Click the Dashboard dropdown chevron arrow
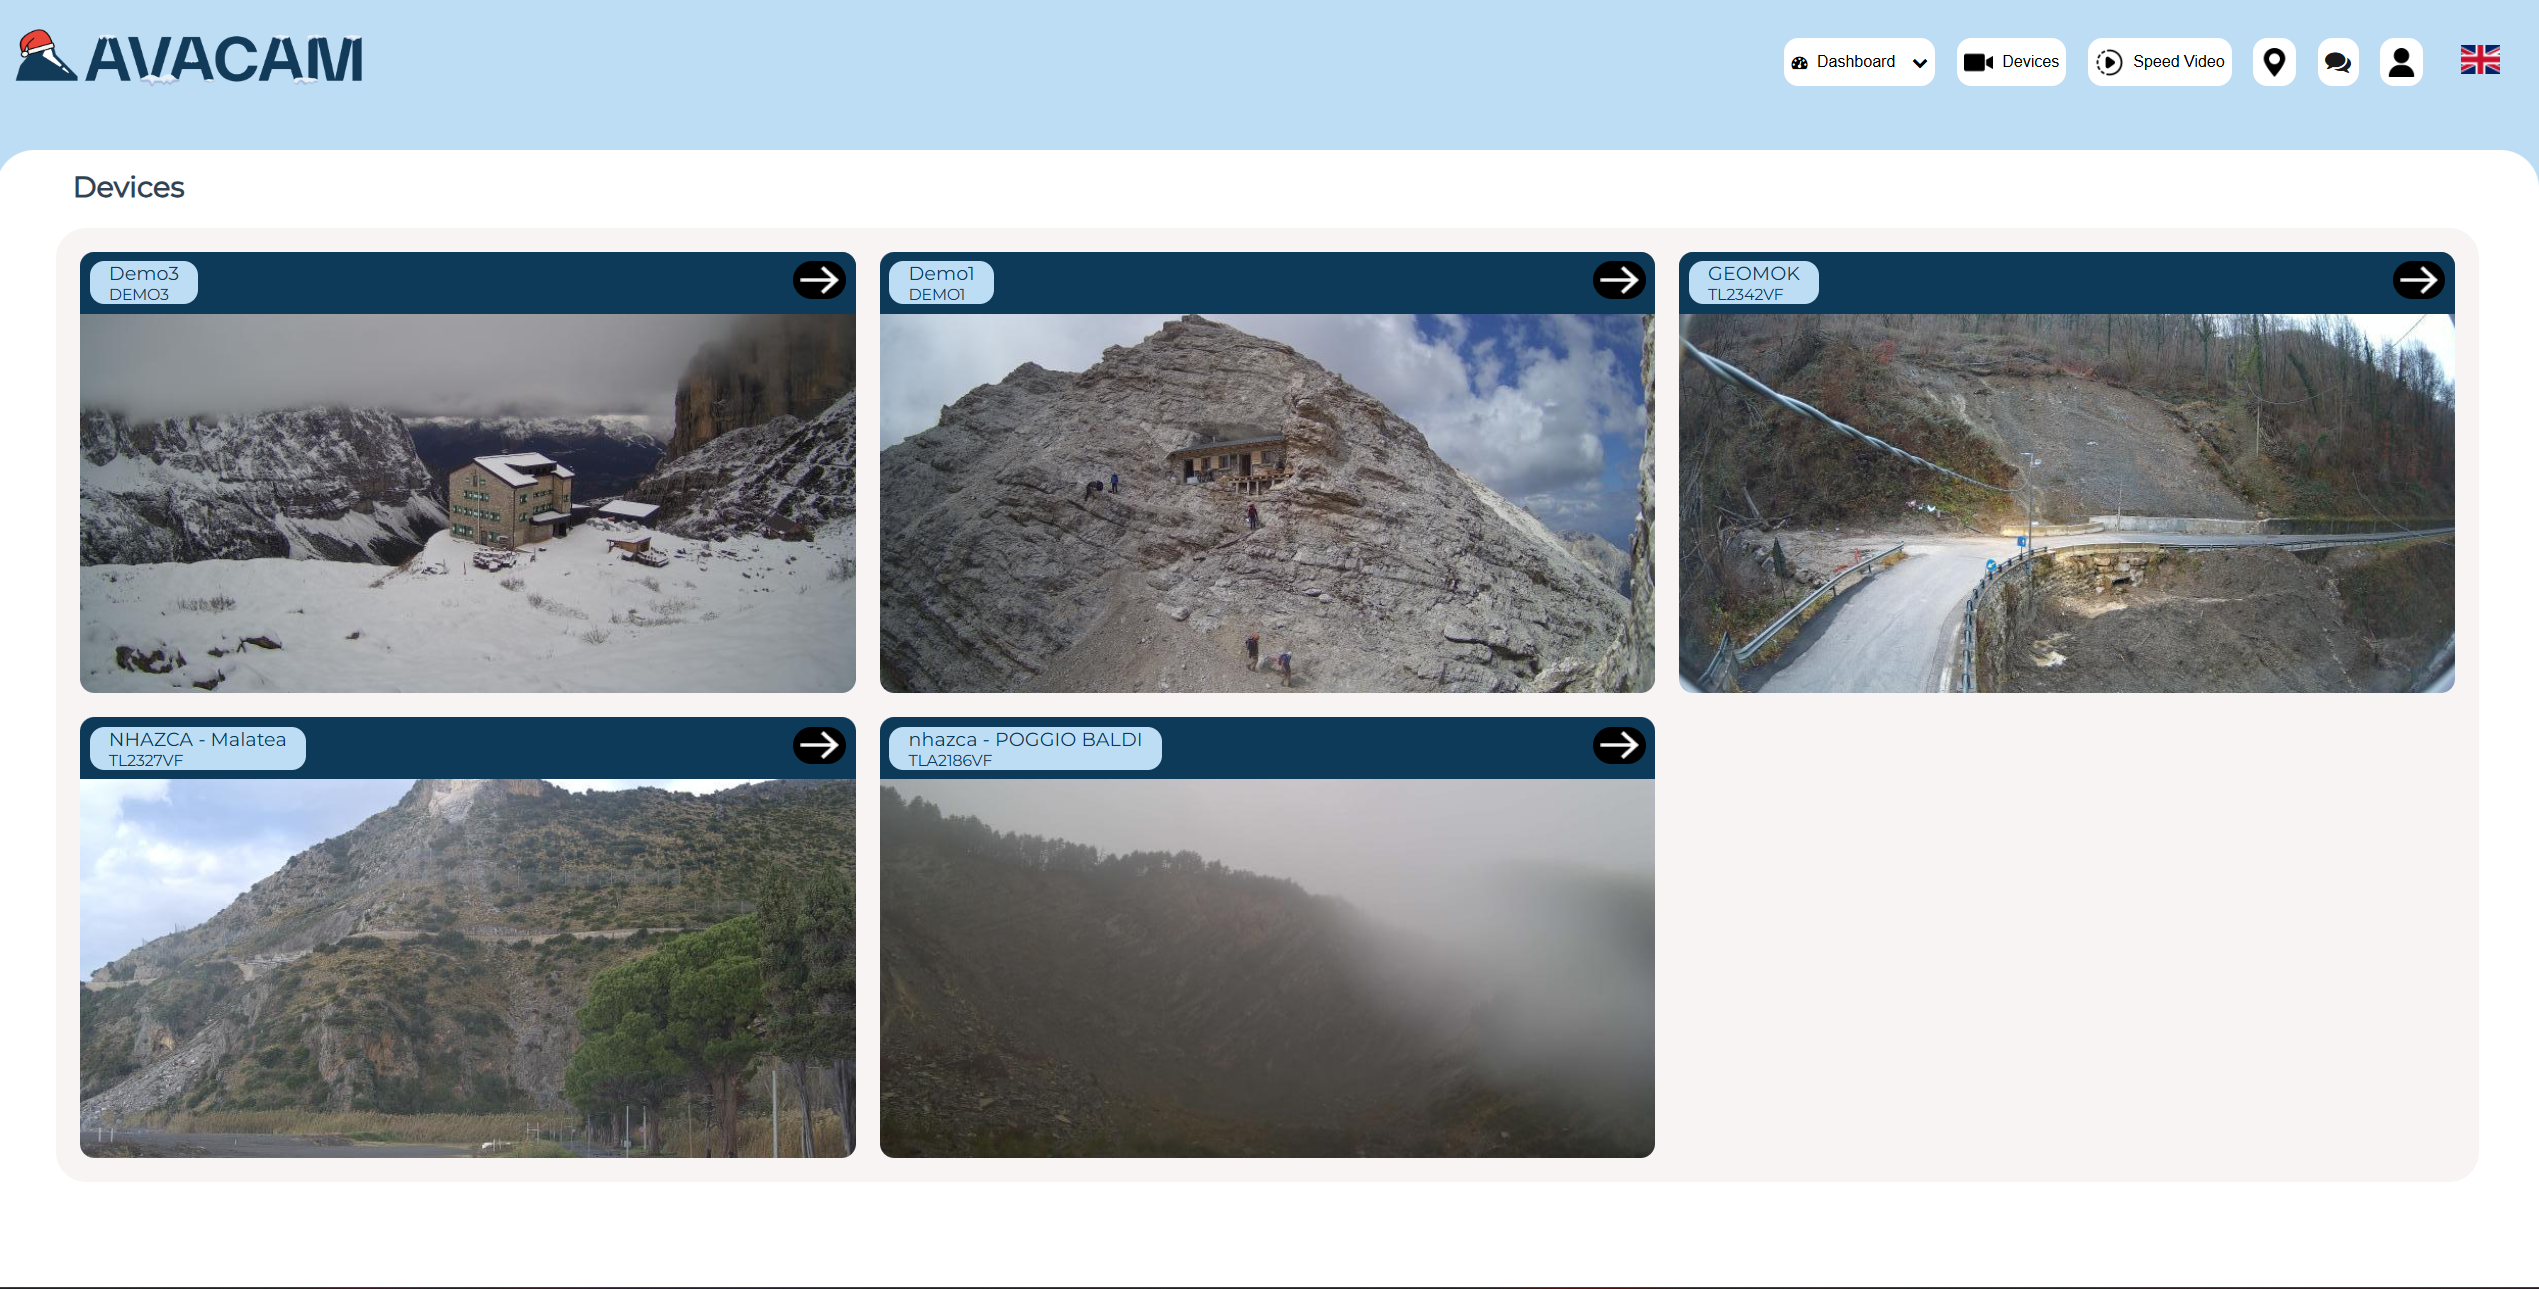 click(x=1919, y=63)
